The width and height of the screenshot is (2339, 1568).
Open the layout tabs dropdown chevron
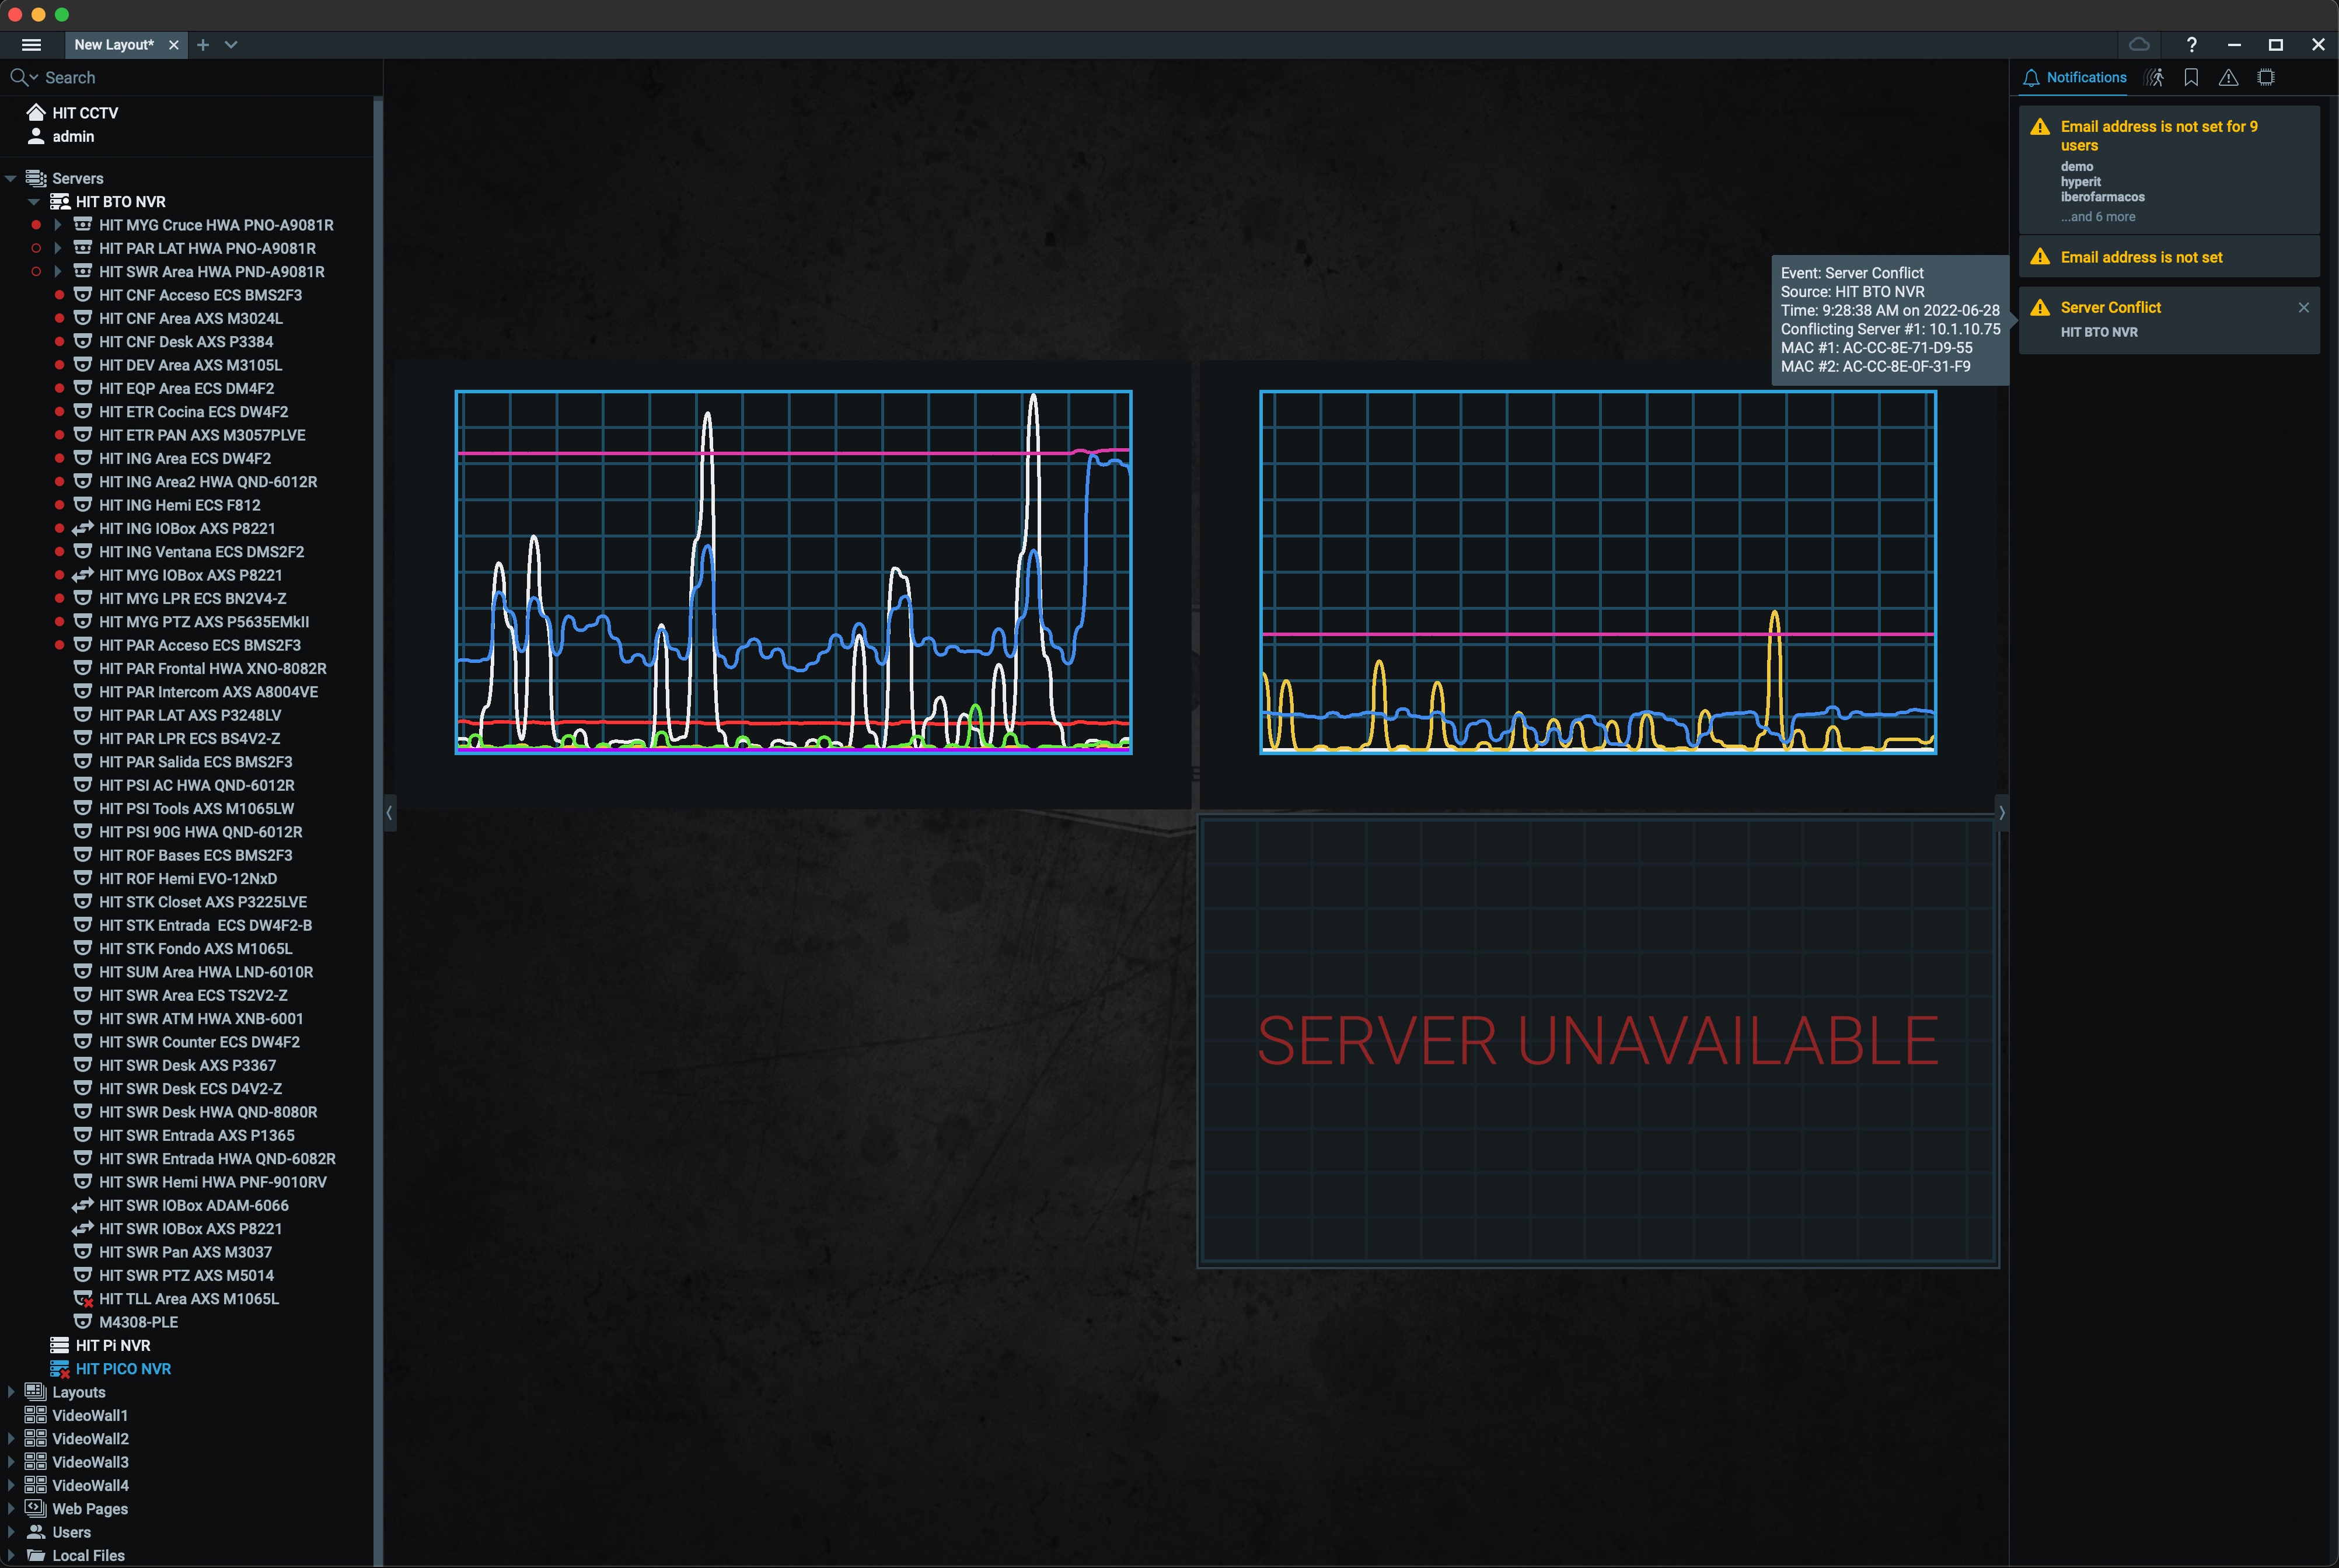click(x=231, y=45)
